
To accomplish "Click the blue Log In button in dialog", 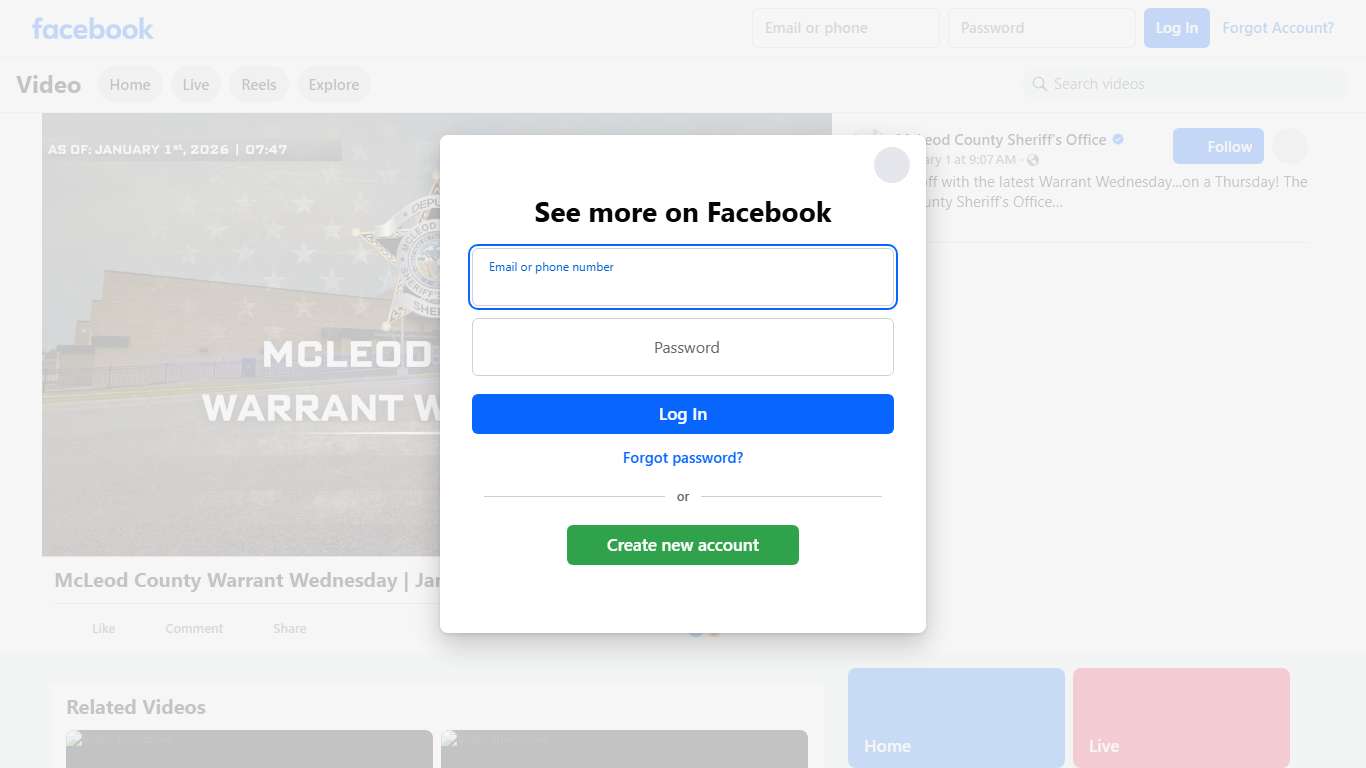I will pos(683,414).
